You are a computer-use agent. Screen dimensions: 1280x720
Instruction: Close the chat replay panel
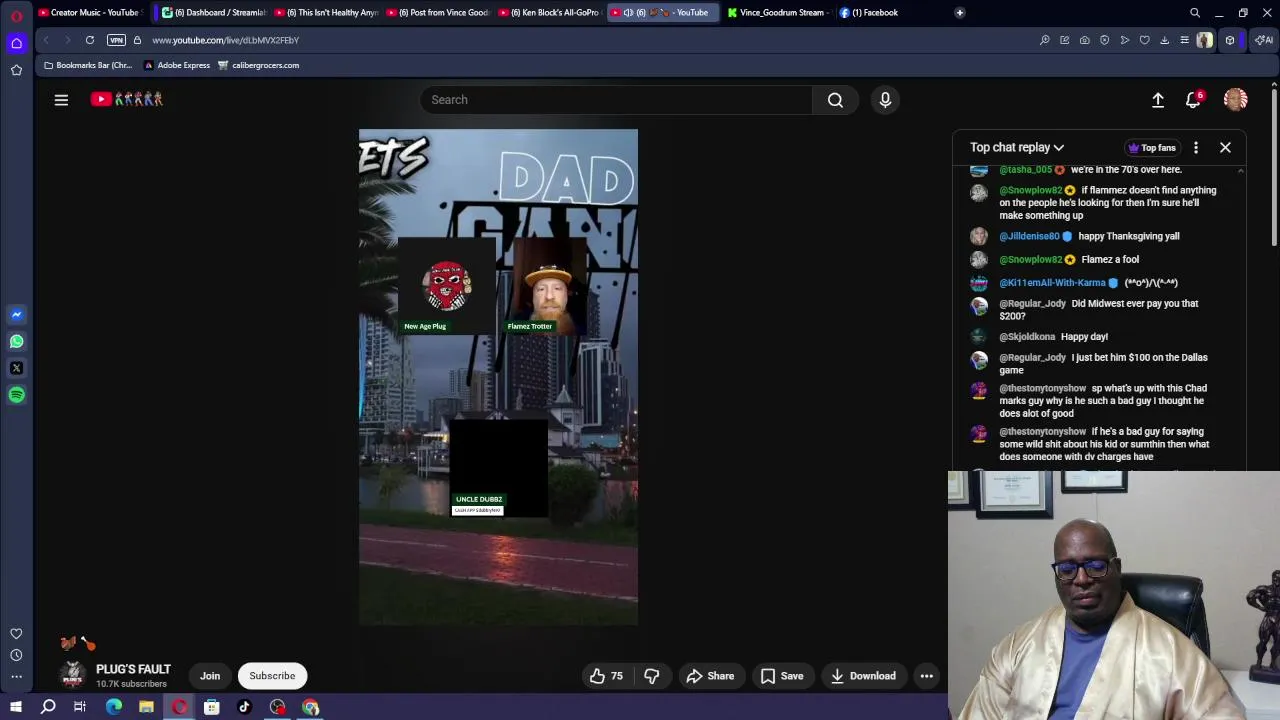(x=1225, y=147)
